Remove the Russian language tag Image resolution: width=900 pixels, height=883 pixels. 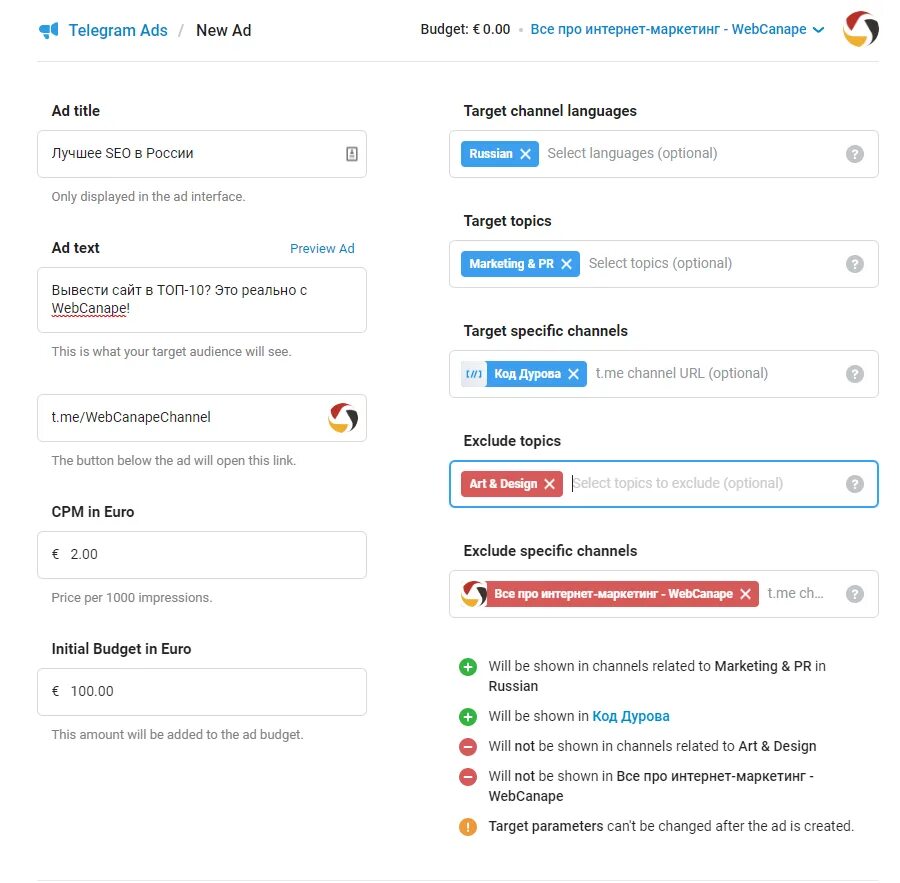pyautogui.click(x=525, y=154)
